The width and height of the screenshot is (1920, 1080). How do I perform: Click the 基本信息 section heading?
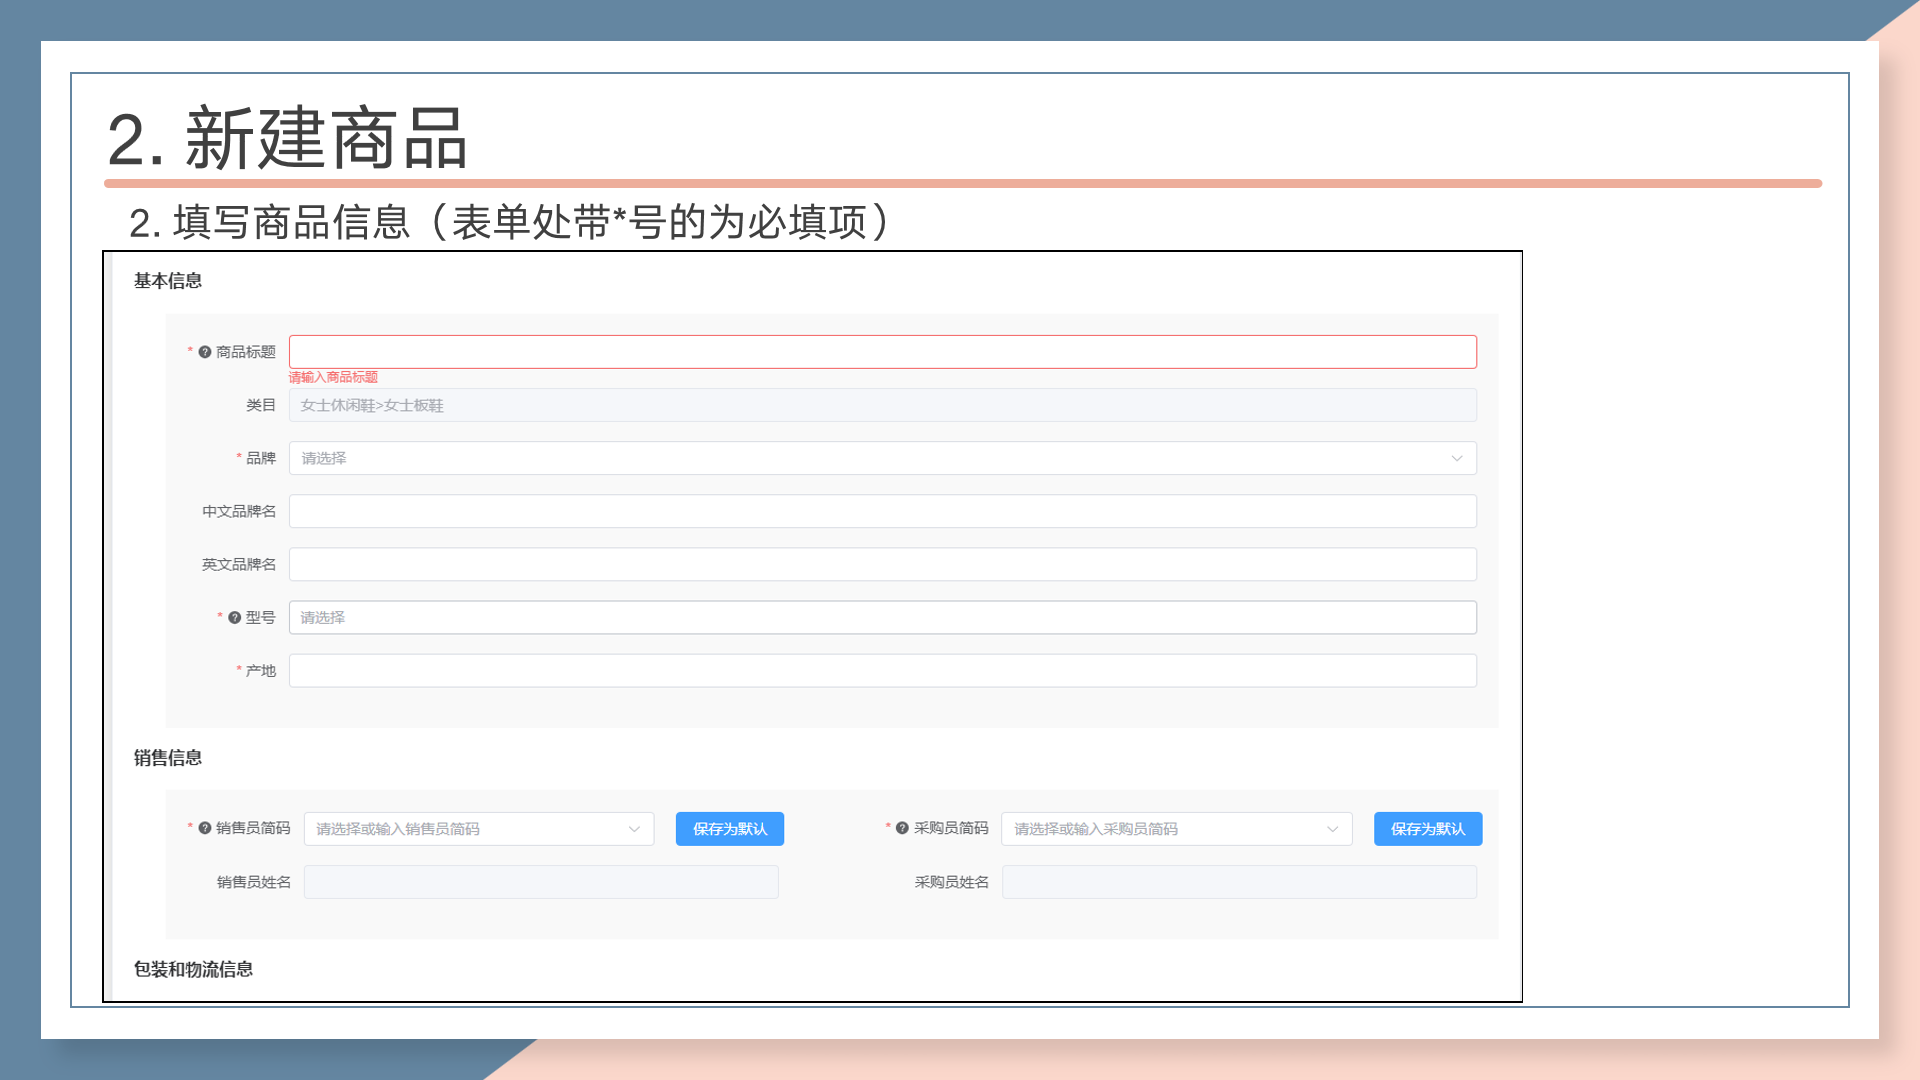click(168, 281)
